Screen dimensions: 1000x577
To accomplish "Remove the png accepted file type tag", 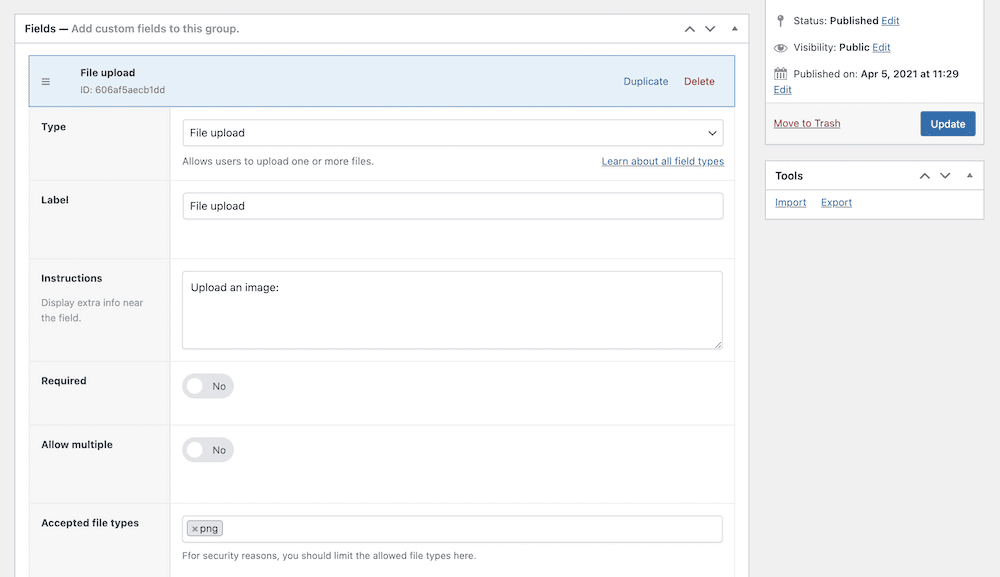I will click(x=193, y=528).
